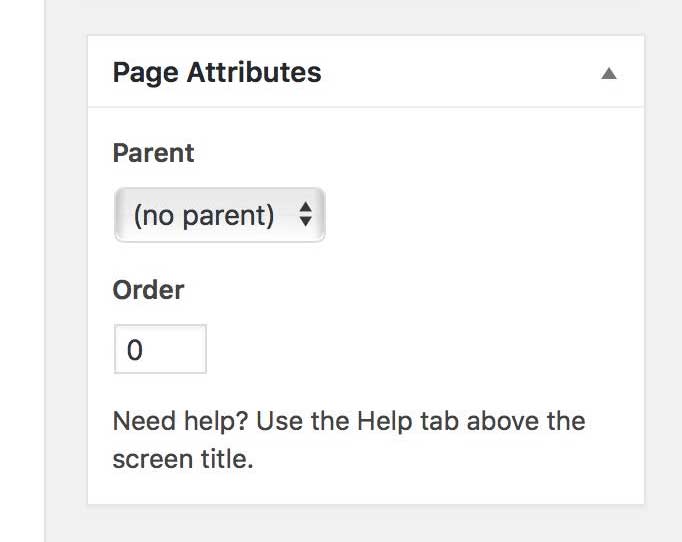Click the gray background above the panel

(365, 16)
